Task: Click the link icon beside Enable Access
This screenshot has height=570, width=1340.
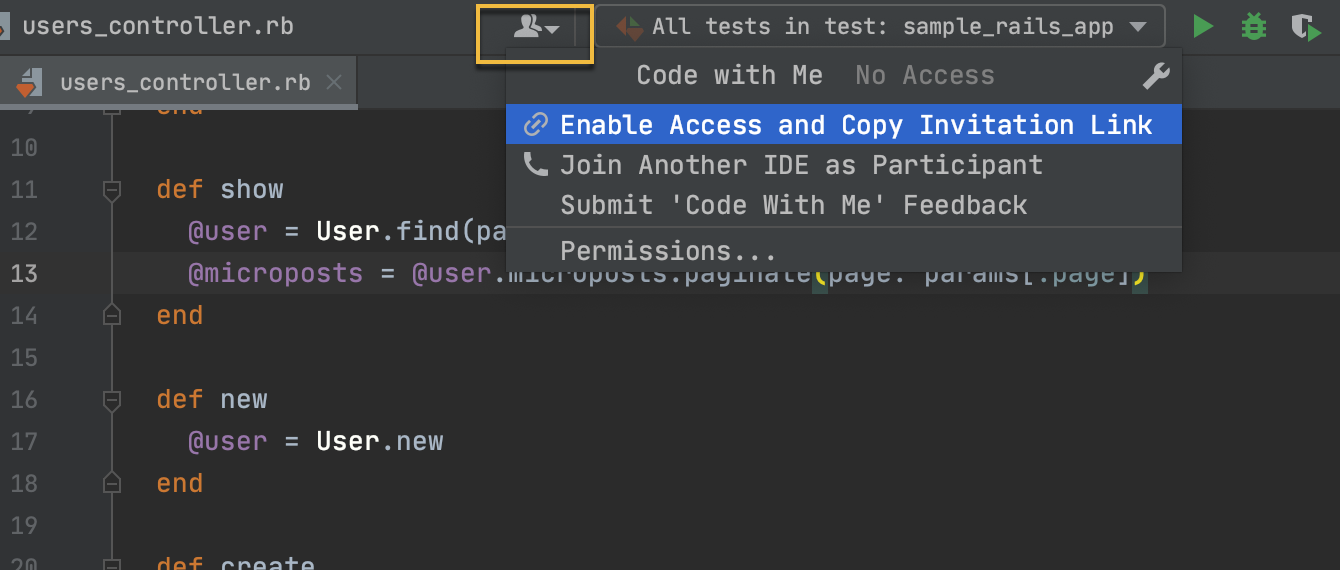Action: [x=537, y=125]
